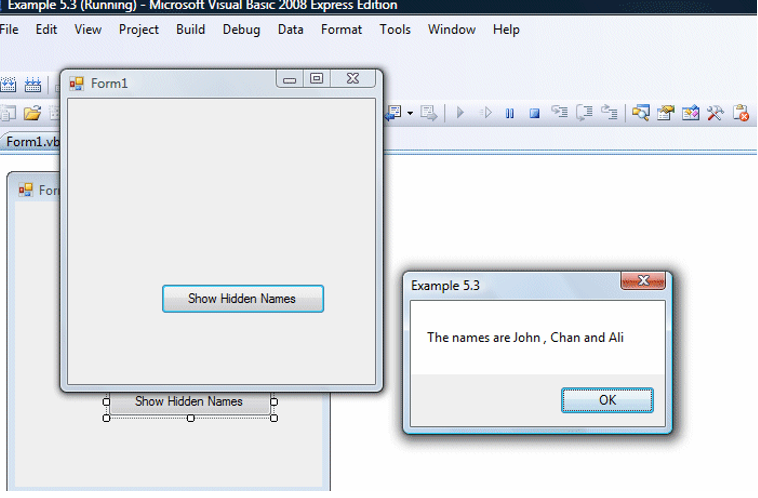The width and height of the screenshot is (758, 498).
Task: Open Solution Explorer from toolbar
Action: pos(641,113)
